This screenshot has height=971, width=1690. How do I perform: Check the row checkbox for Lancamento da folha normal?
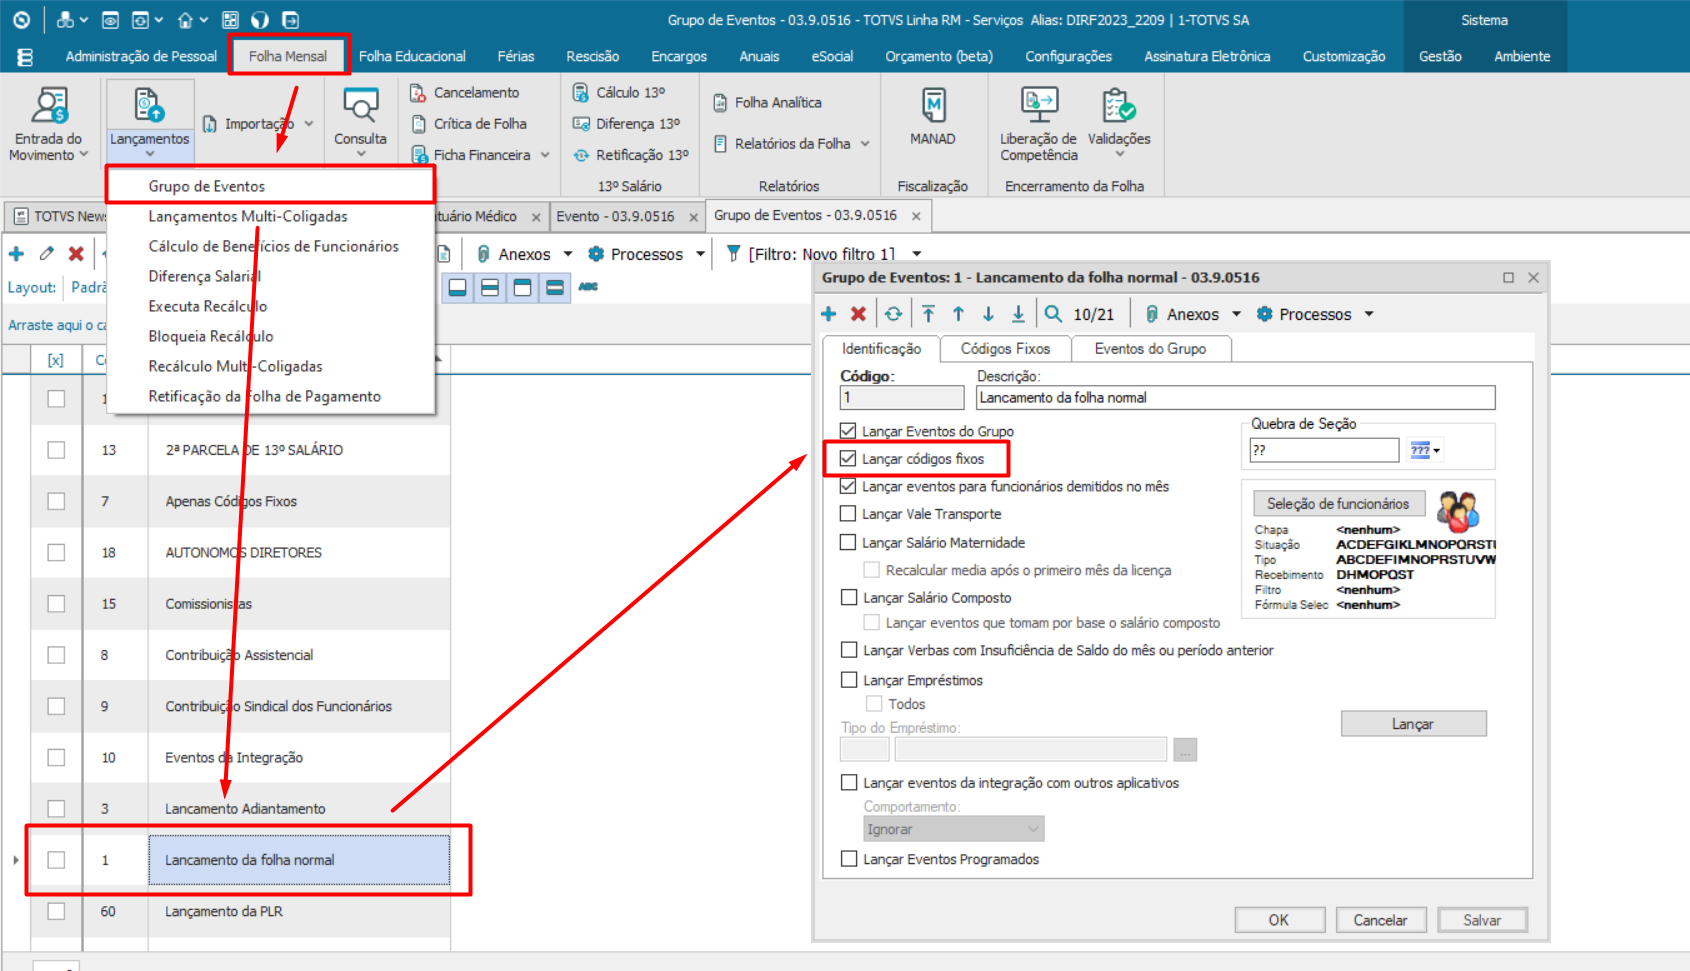click(57, 860)
